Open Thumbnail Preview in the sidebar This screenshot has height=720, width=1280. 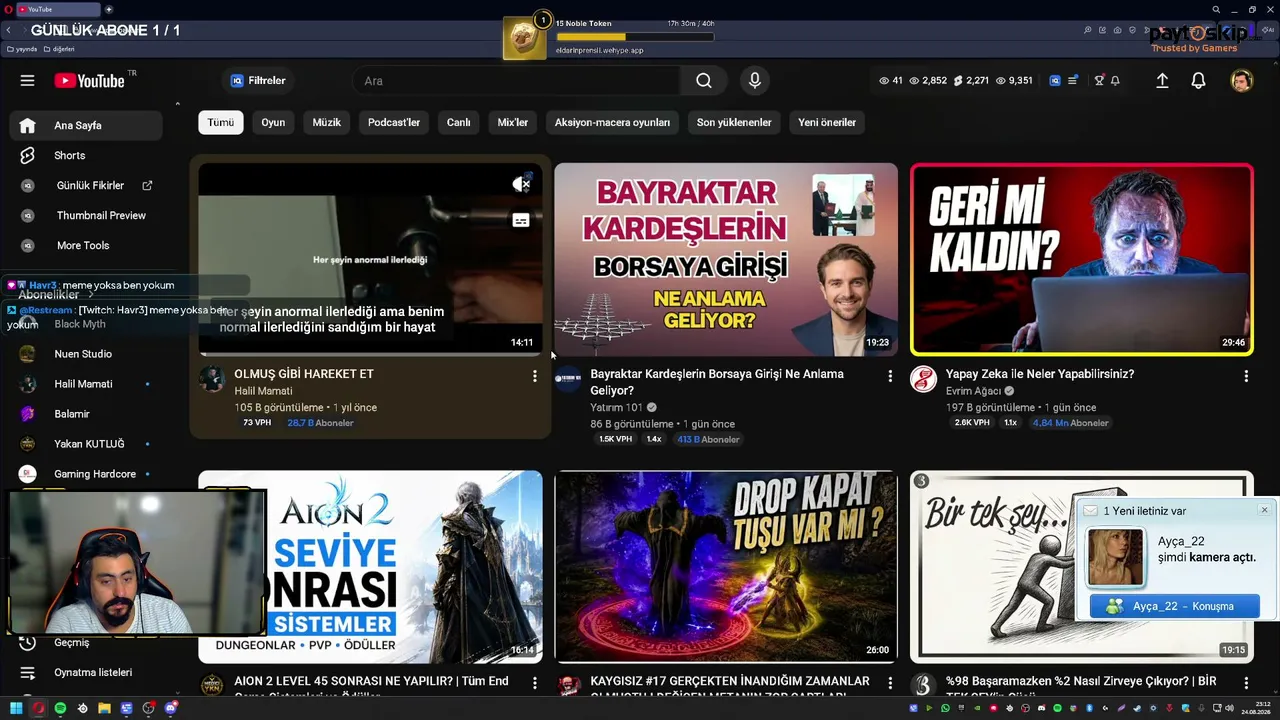point(86,215)
